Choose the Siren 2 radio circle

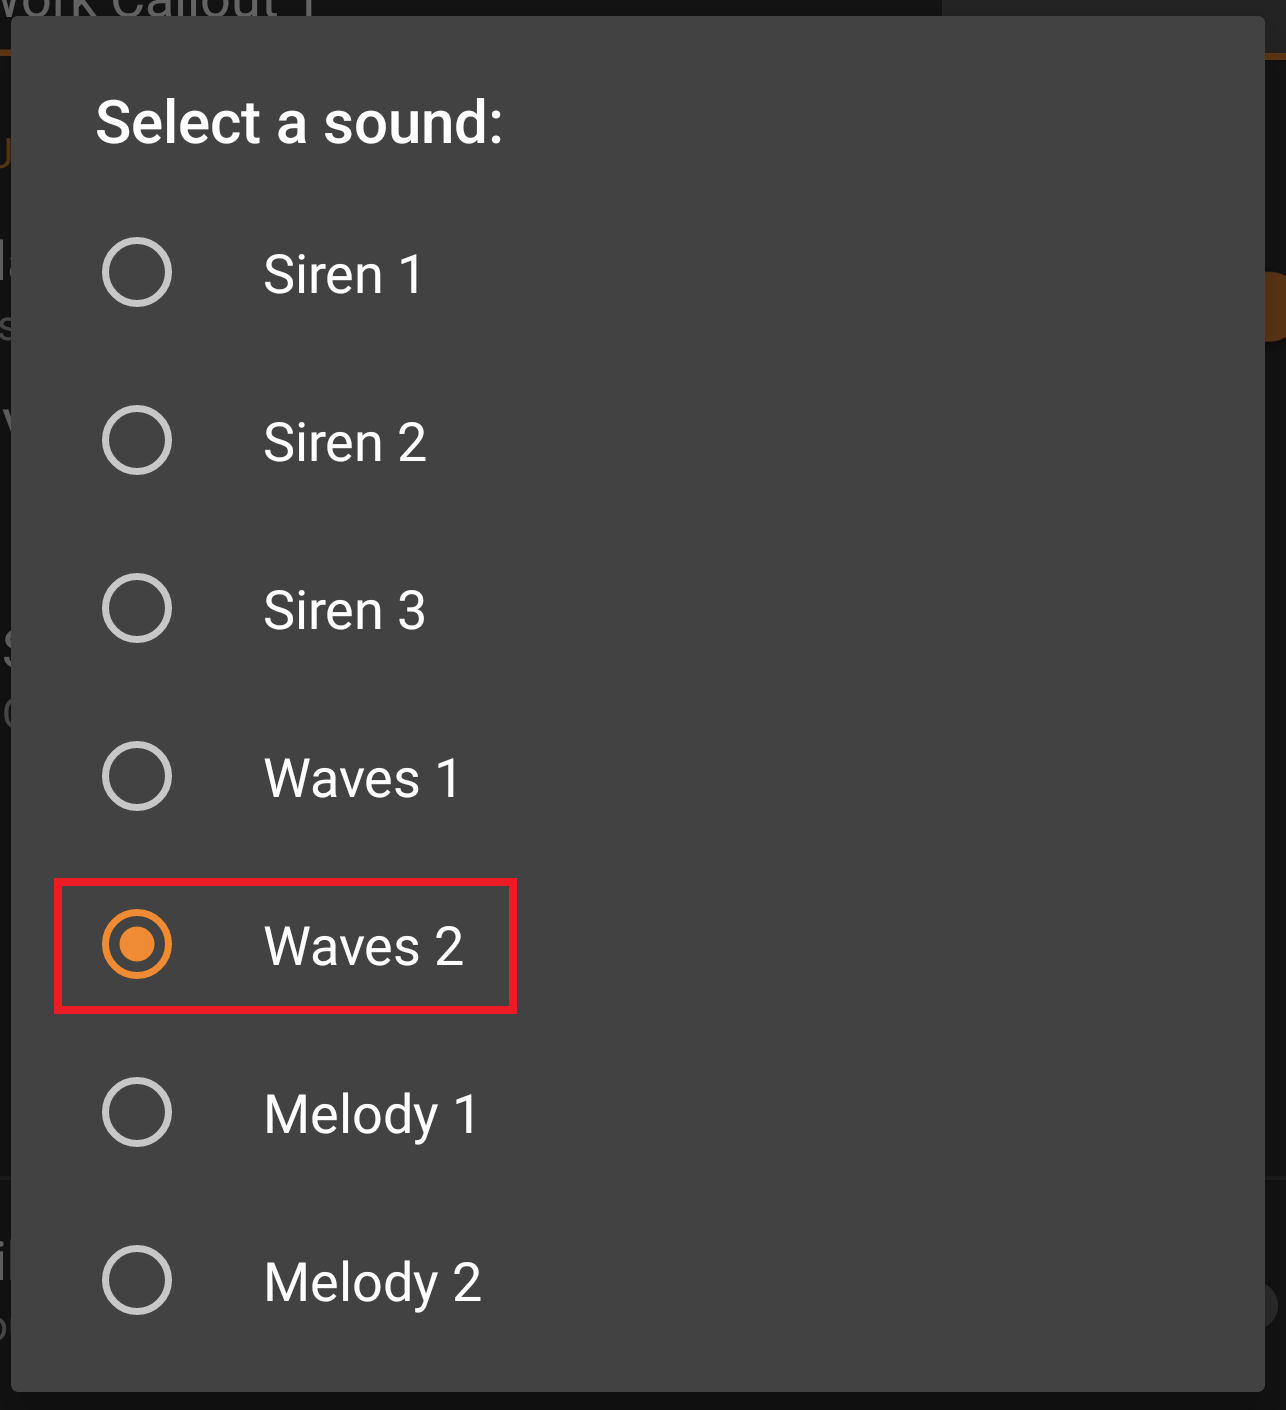coord(137,440)
